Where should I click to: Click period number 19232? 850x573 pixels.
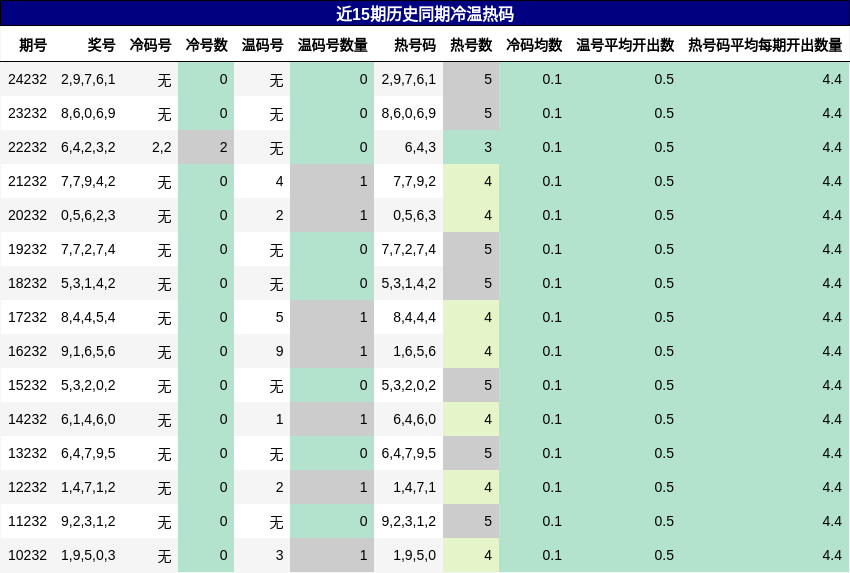28,249
